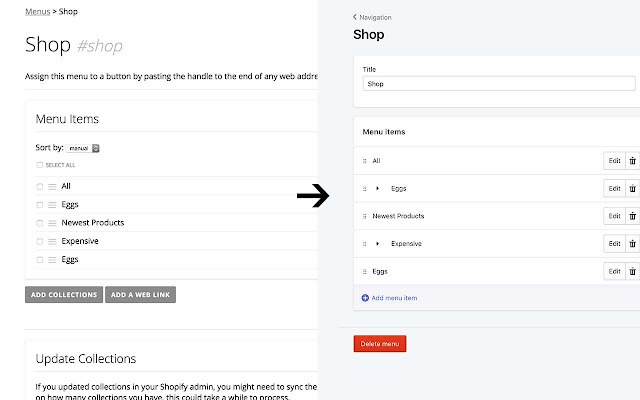Check the box for All in left Menu Items
The height and width of the screenshot is (400, 640).
tap(40, 187)
